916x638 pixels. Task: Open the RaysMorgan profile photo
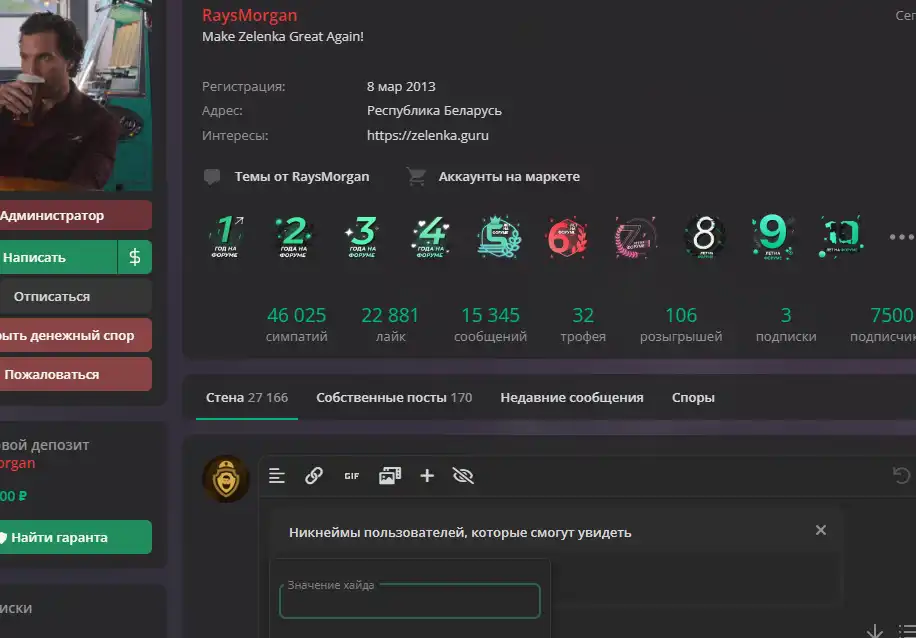click(x=76, y=95)
